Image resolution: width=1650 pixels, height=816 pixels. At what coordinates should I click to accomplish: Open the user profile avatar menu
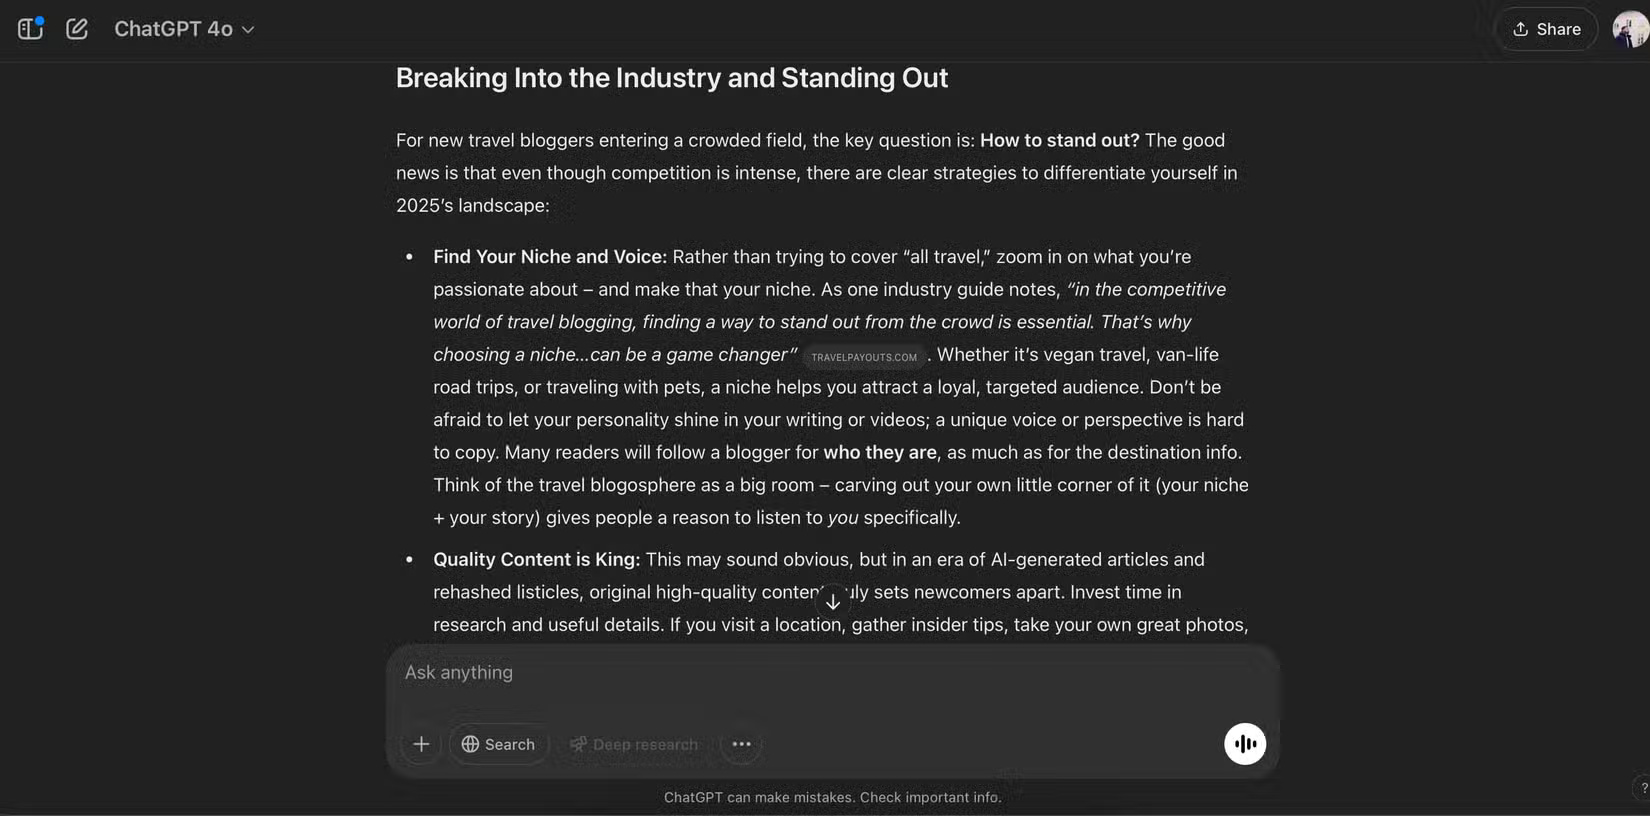click(x=1629, y=29)
